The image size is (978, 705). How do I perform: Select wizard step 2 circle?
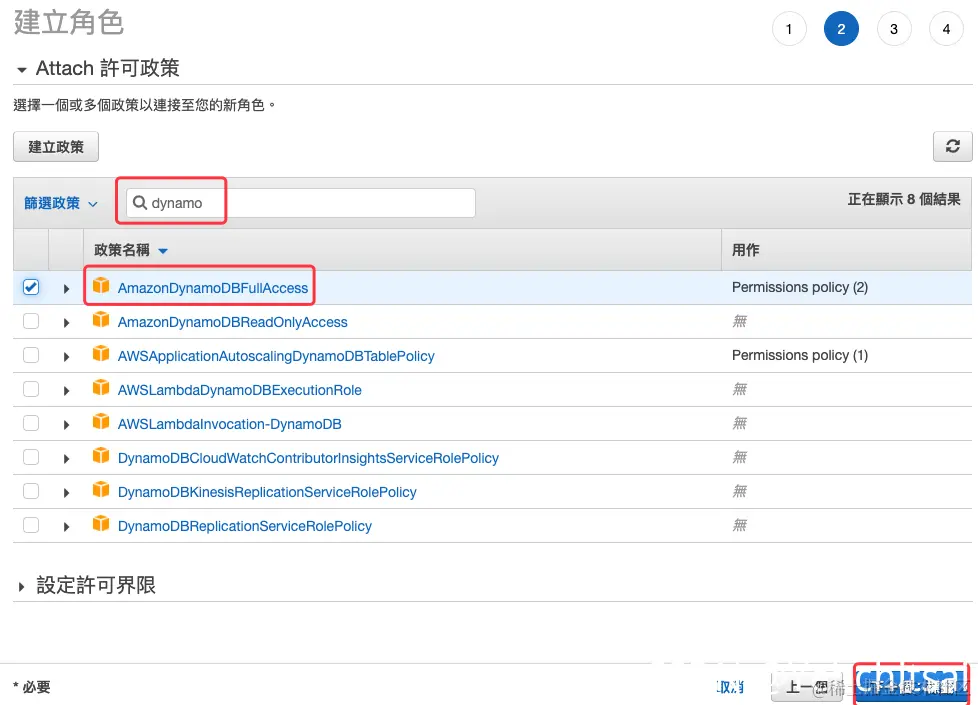(x=841, y=29)
